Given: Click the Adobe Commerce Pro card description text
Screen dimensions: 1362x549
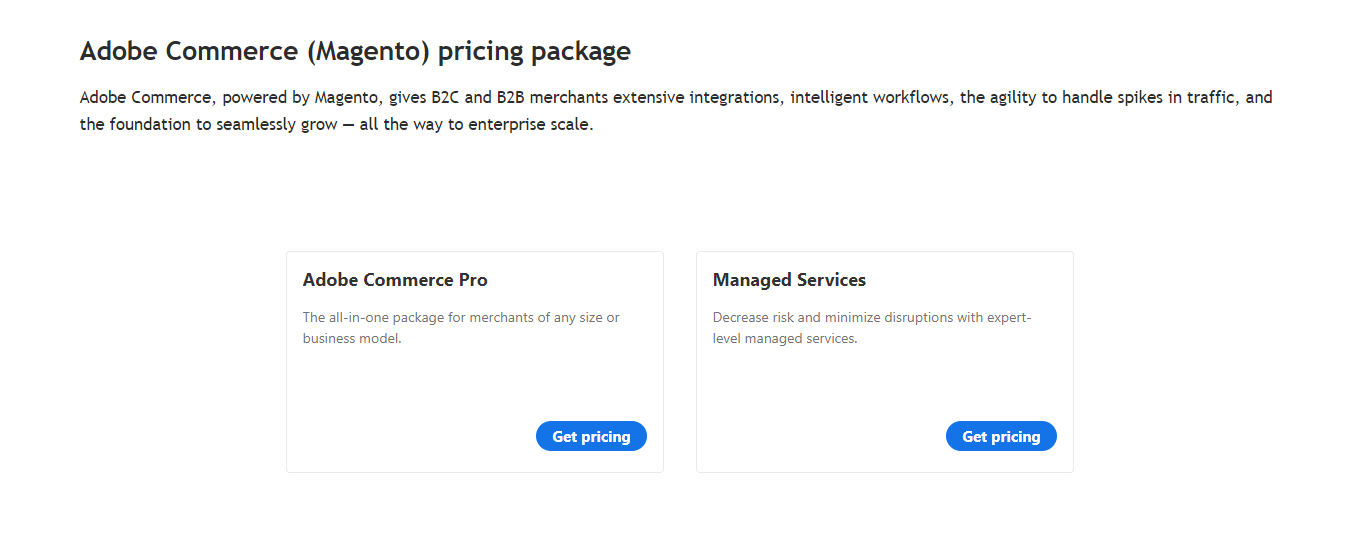Looking at the screenshot, I should click(460, 328).
